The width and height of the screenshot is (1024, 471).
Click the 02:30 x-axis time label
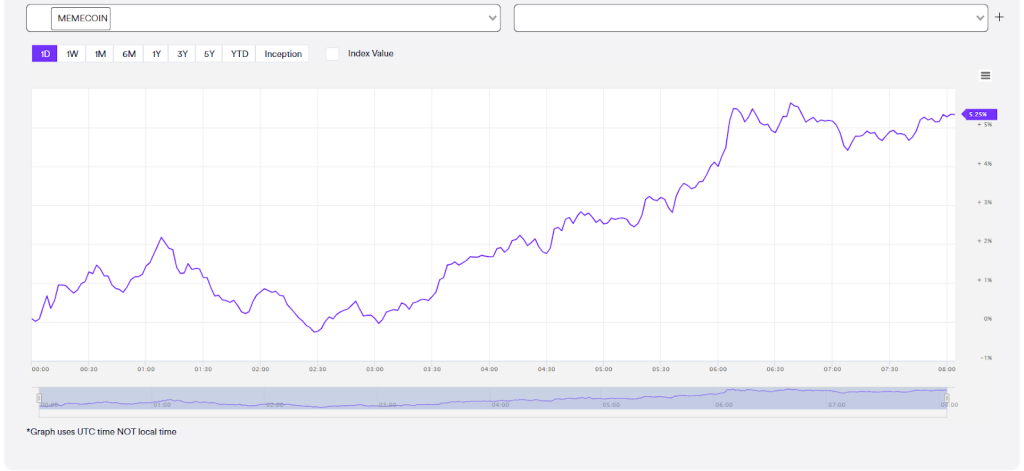coord(317,369)
